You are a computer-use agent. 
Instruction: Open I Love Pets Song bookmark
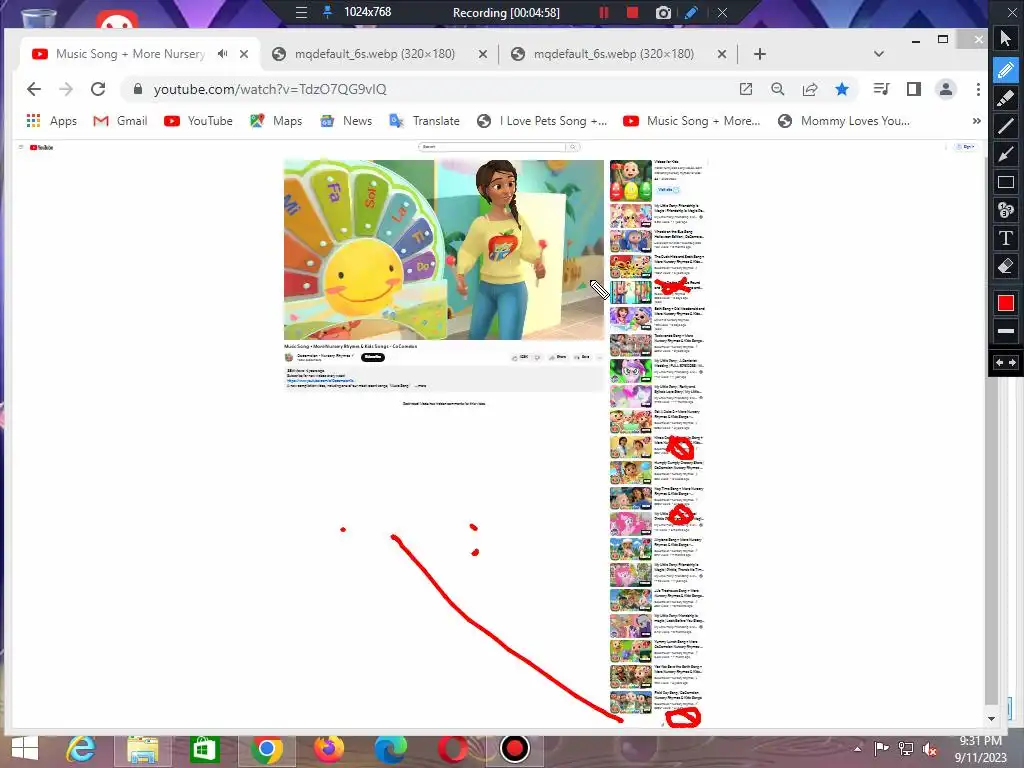point(541,121)
